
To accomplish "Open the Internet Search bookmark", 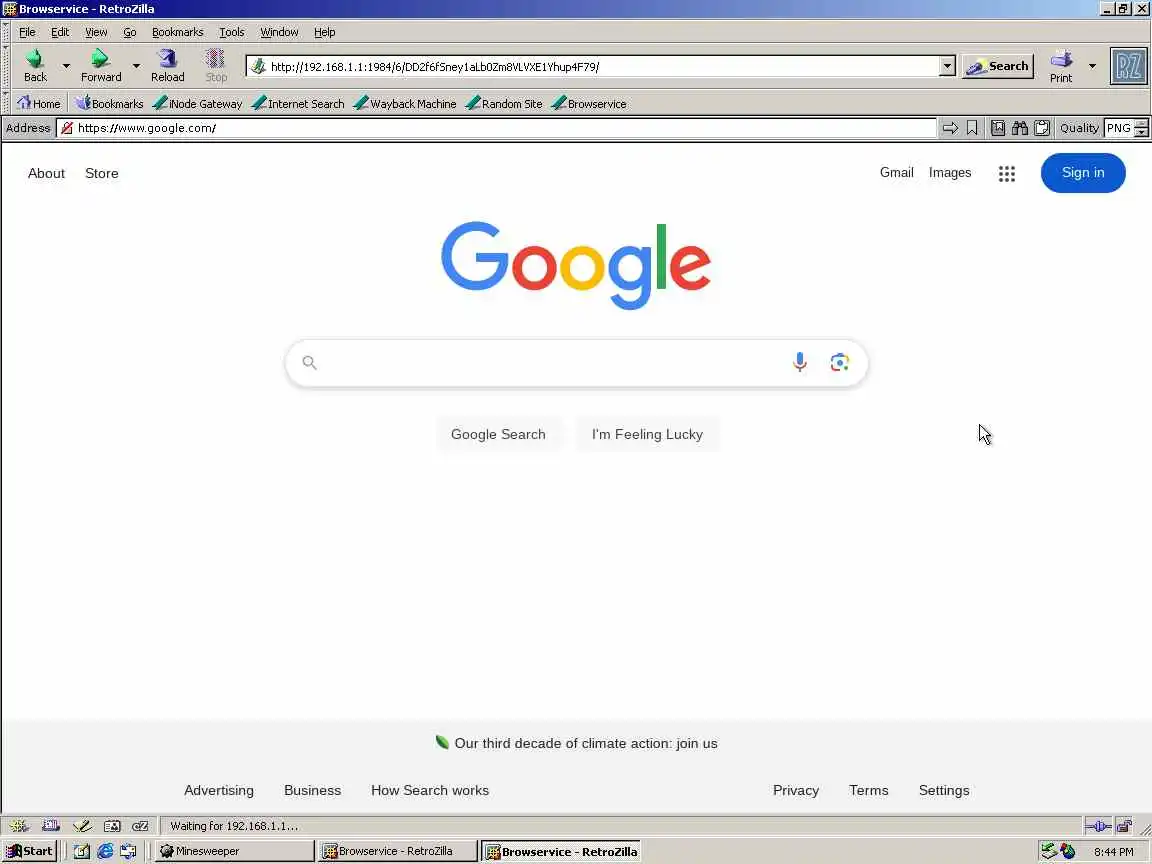I will 298,104.
